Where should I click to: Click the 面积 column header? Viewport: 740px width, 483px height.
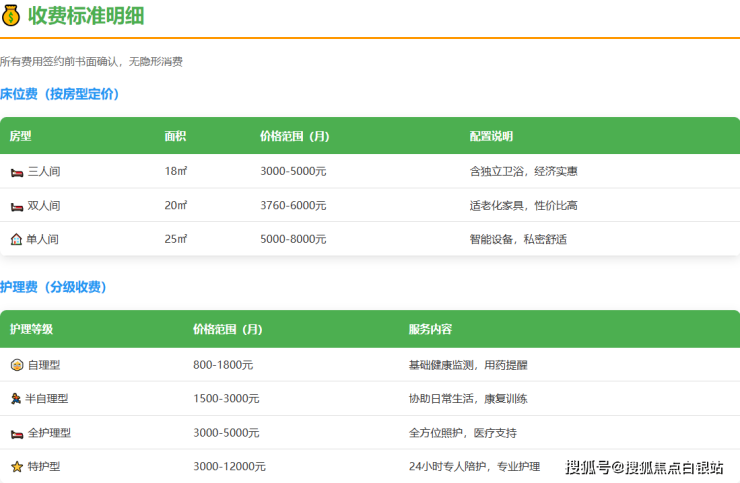click(x=175, y=136)
